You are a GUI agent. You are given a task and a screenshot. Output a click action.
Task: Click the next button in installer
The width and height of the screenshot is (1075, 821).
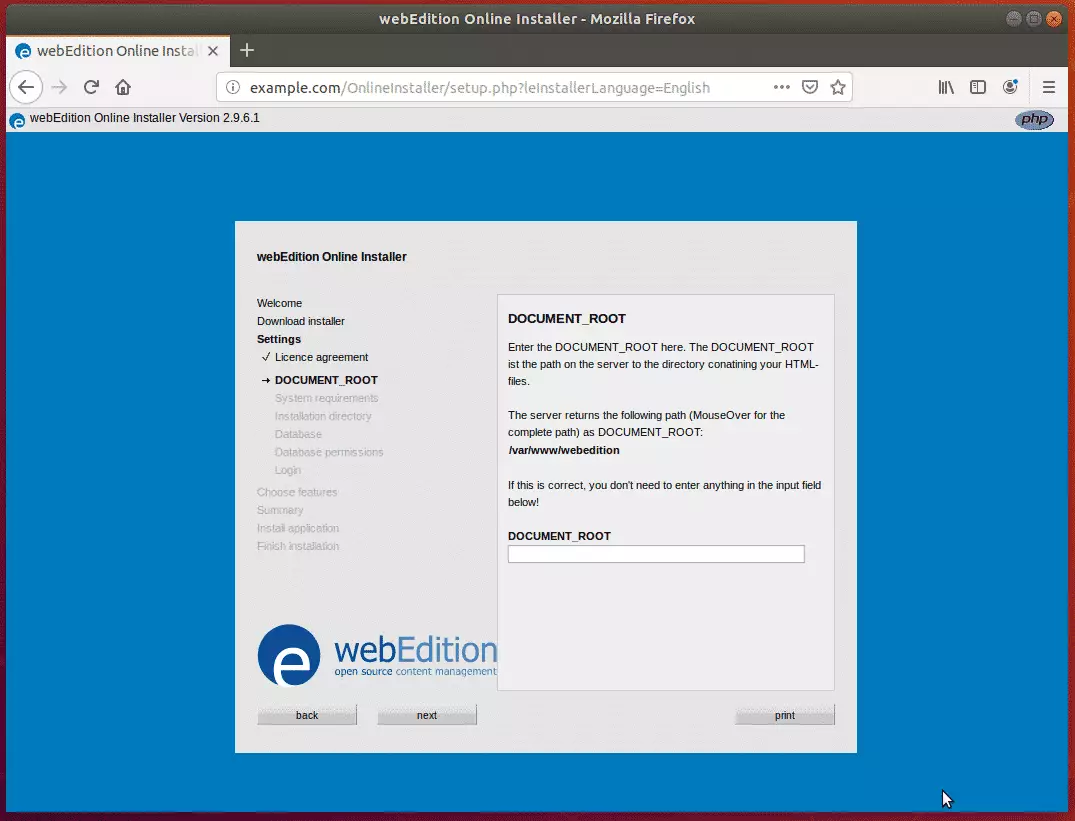[426, 715]
